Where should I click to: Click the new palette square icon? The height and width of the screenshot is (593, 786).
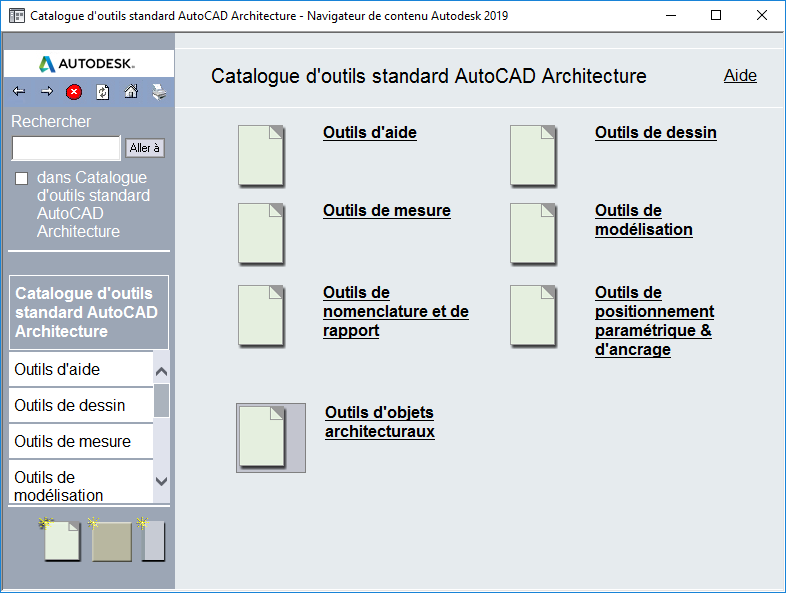point(111,541)
